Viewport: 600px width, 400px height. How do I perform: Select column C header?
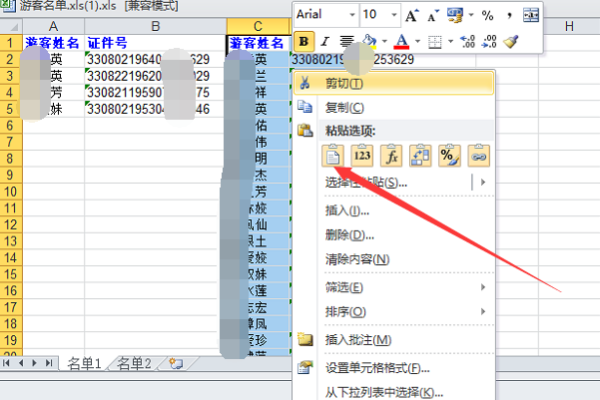pos(258,26)
